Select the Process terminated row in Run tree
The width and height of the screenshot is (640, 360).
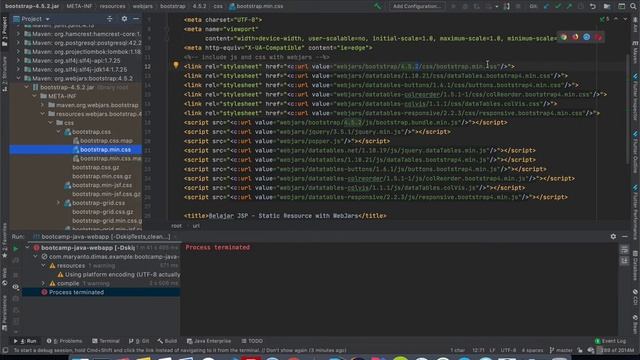coord(101,292)
